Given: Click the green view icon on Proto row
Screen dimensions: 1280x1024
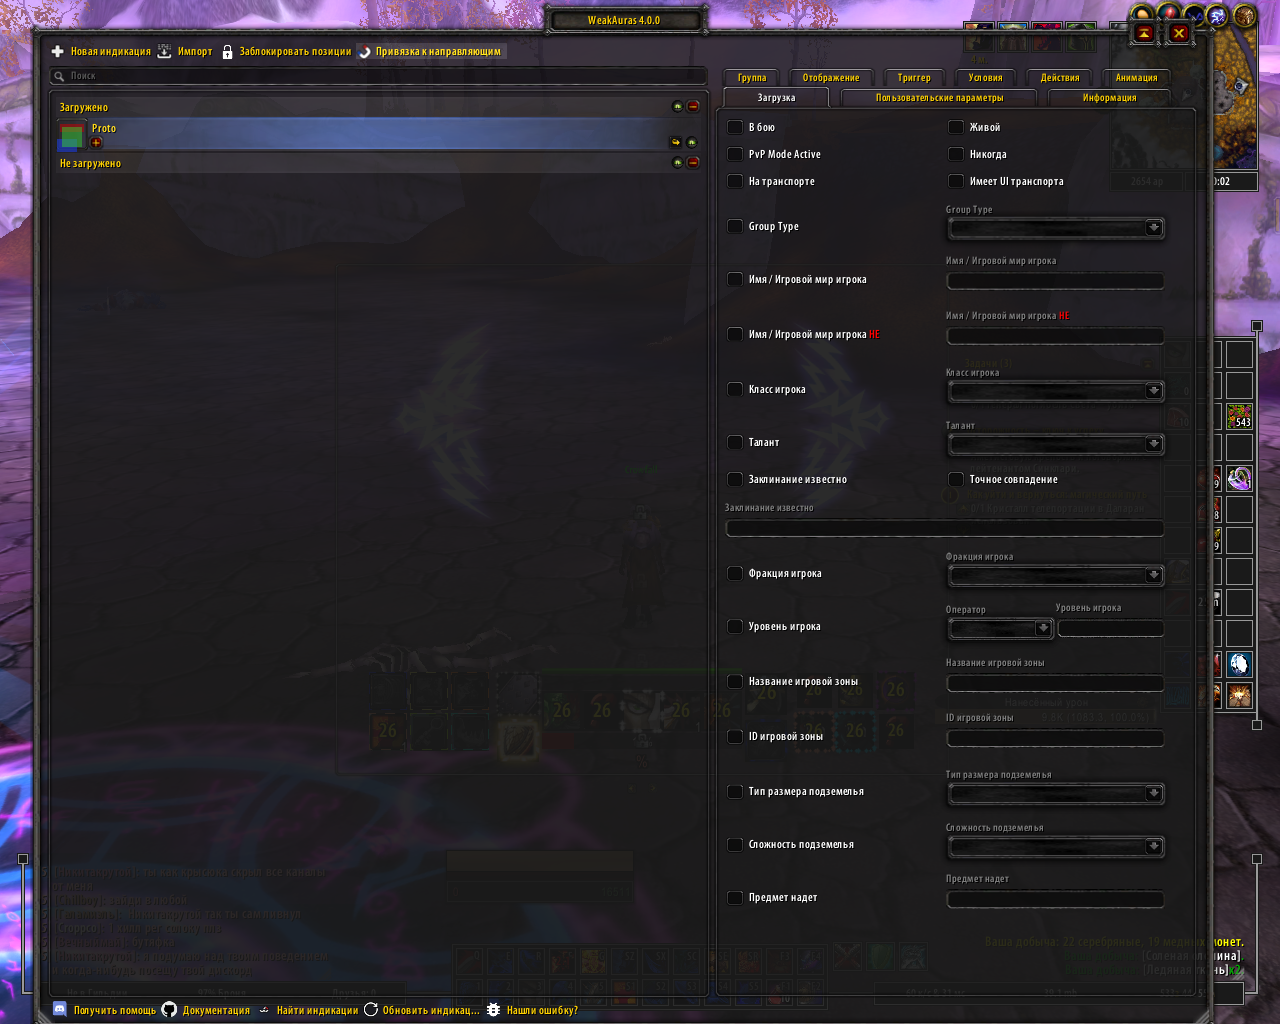Looking at the screenshot, I should (691, 143).
